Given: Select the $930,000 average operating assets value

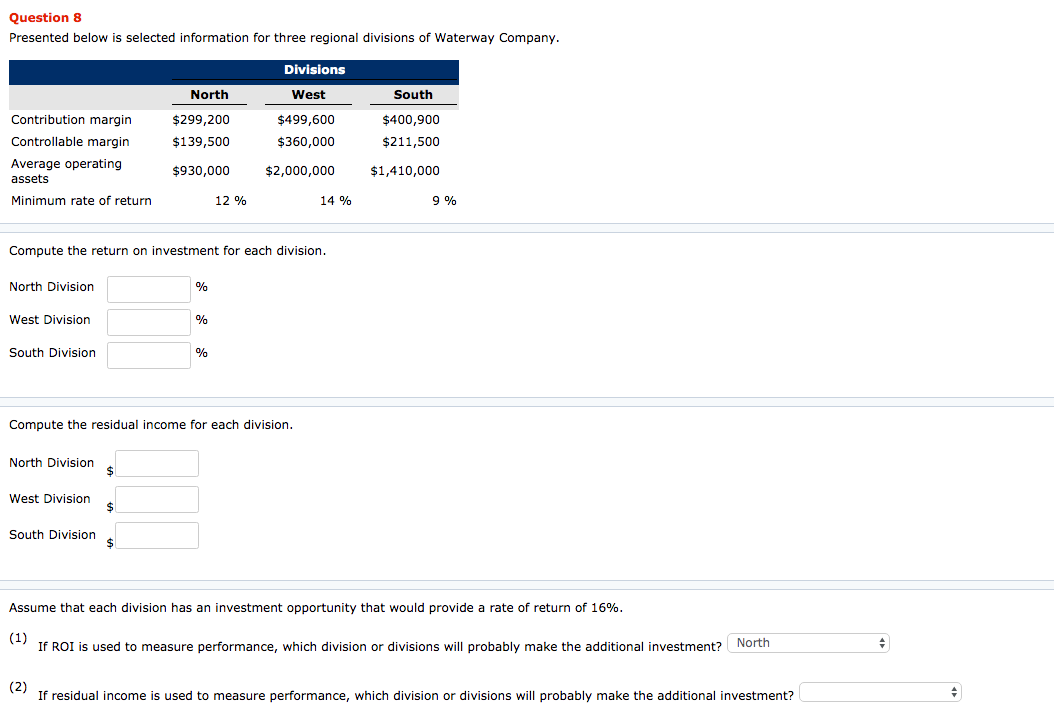Looking at the screenshot, I should pos(201,171).
